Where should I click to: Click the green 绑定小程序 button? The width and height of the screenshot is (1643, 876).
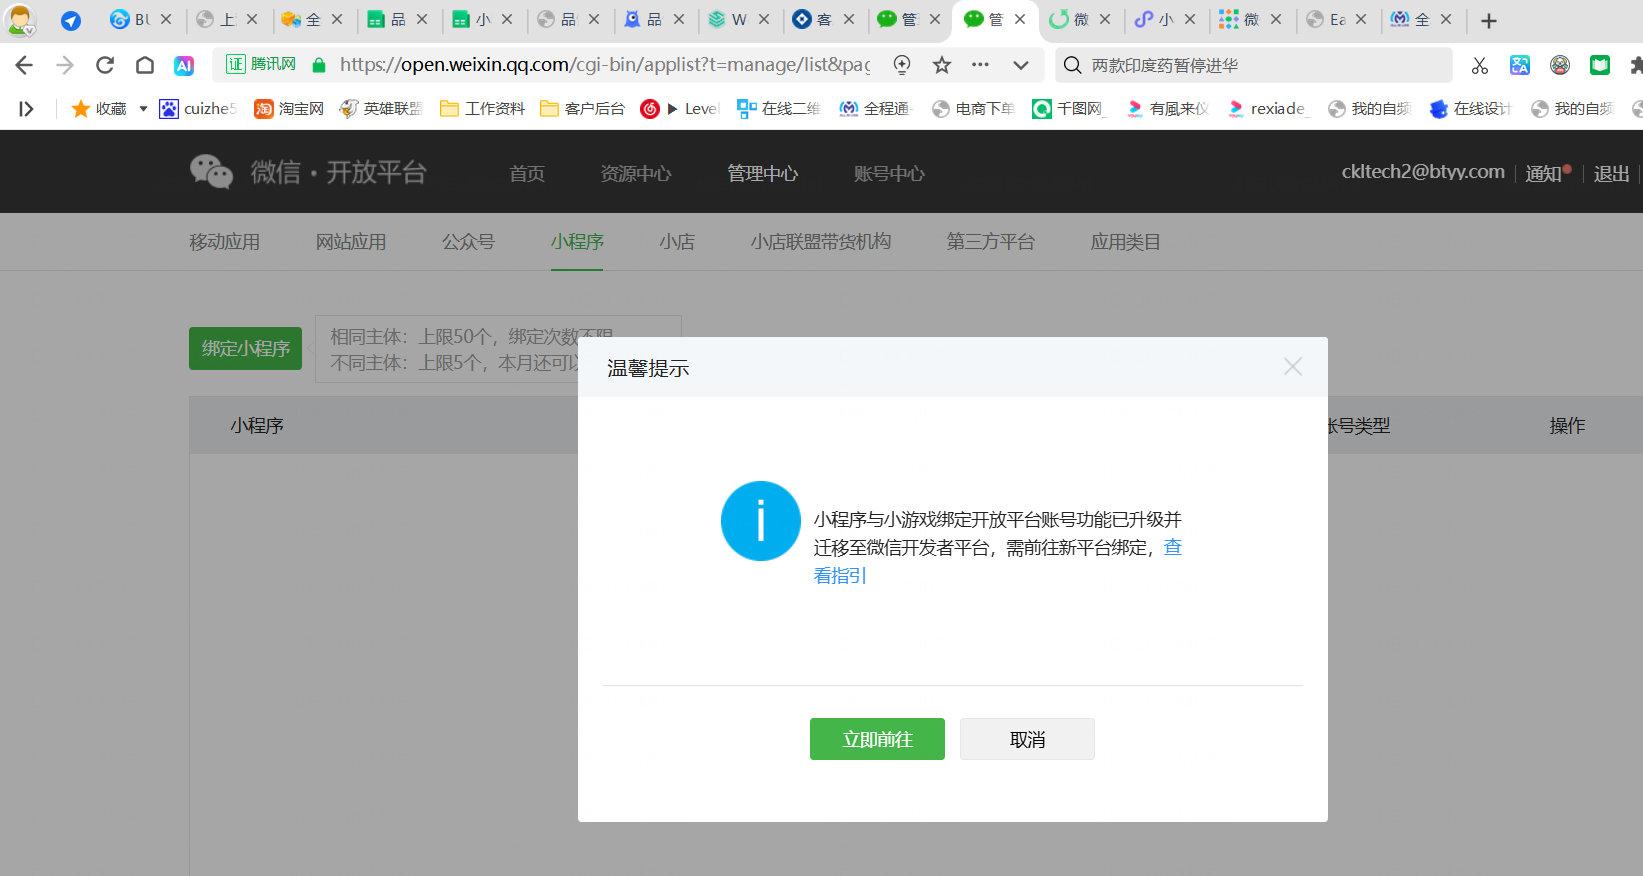coord(245,348)
